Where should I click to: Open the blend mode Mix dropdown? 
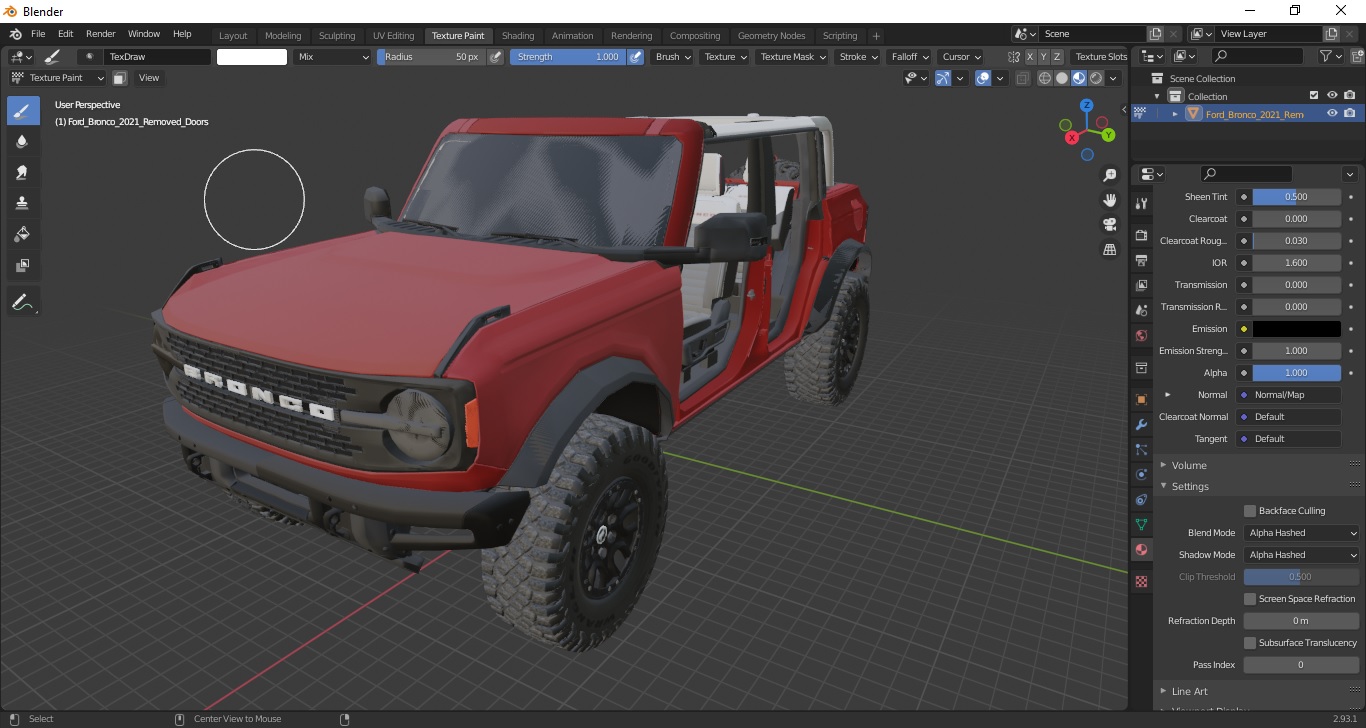(x=333, y=57)
